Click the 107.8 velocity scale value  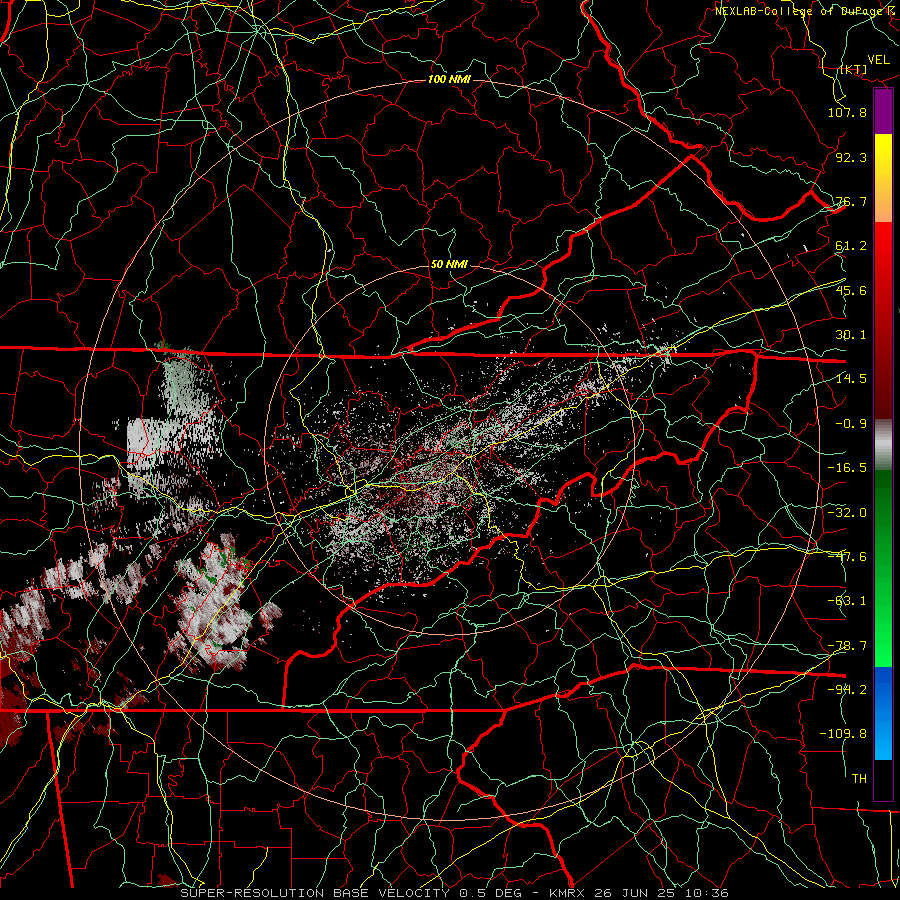[x=847, y=112]
